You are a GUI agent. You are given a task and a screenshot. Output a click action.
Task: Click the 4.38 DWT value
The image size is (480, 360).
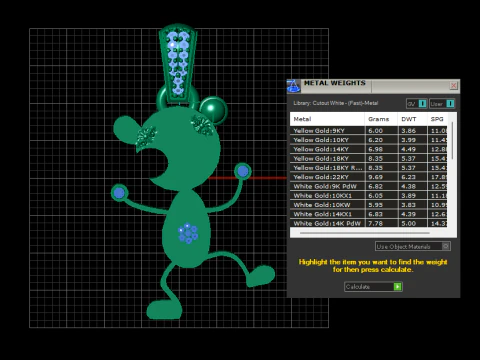409,186
